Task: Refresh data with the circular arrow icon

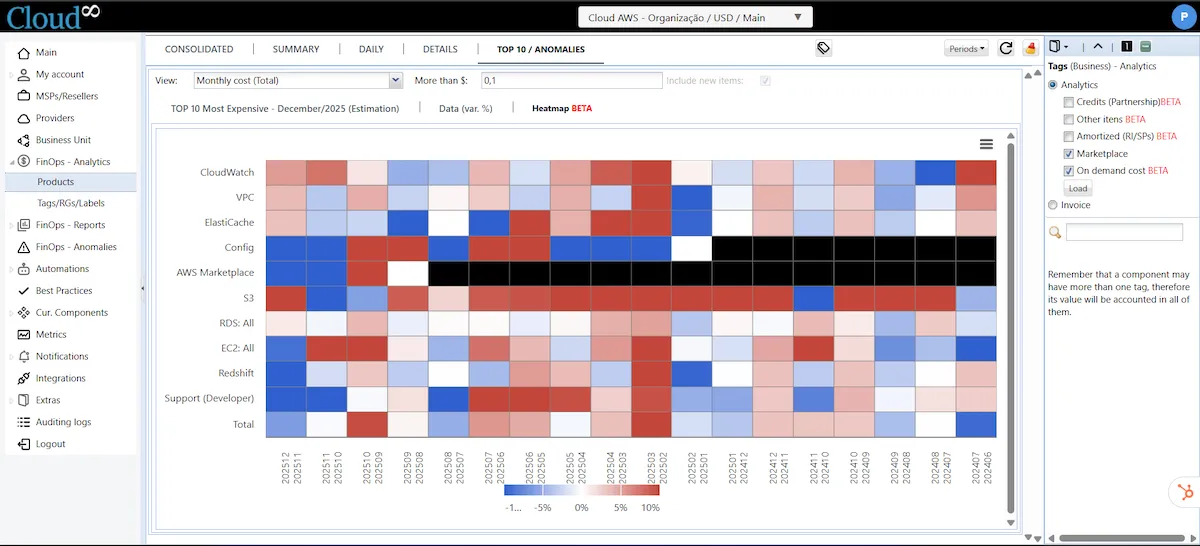Action: click(x=1006, y=48)
